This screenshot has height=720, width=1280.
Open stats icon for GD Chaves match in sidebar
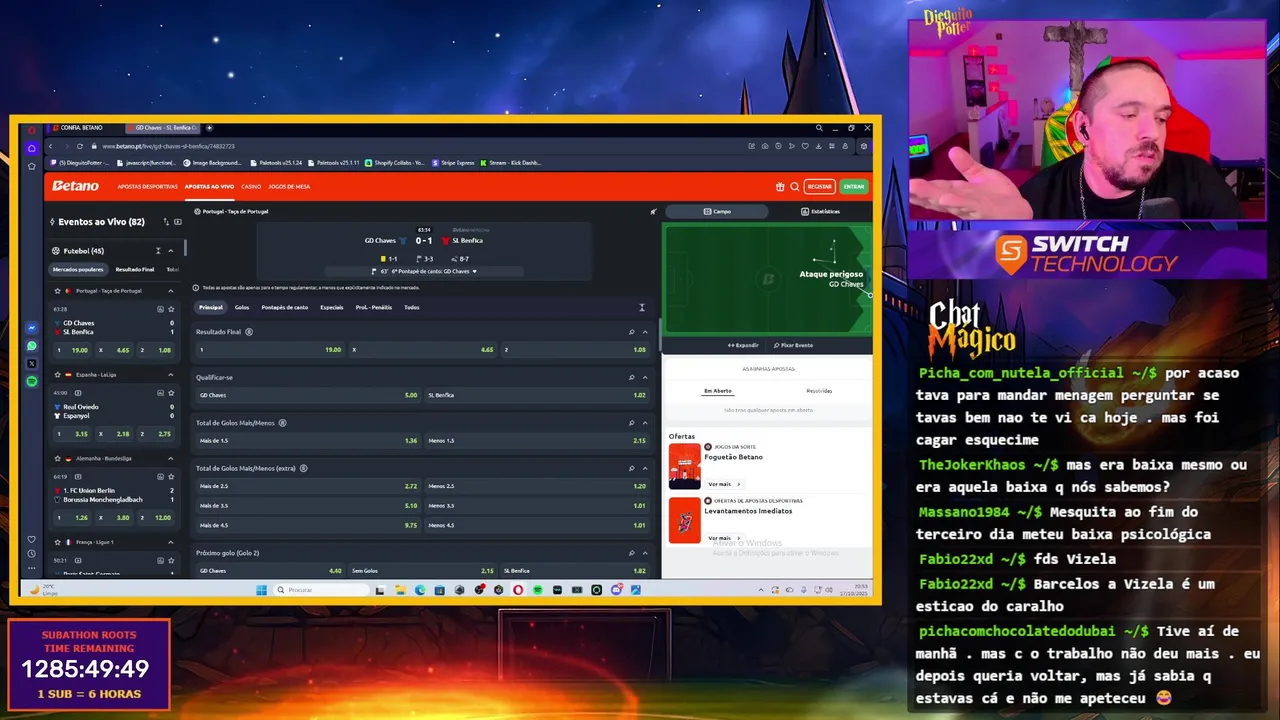160,309
